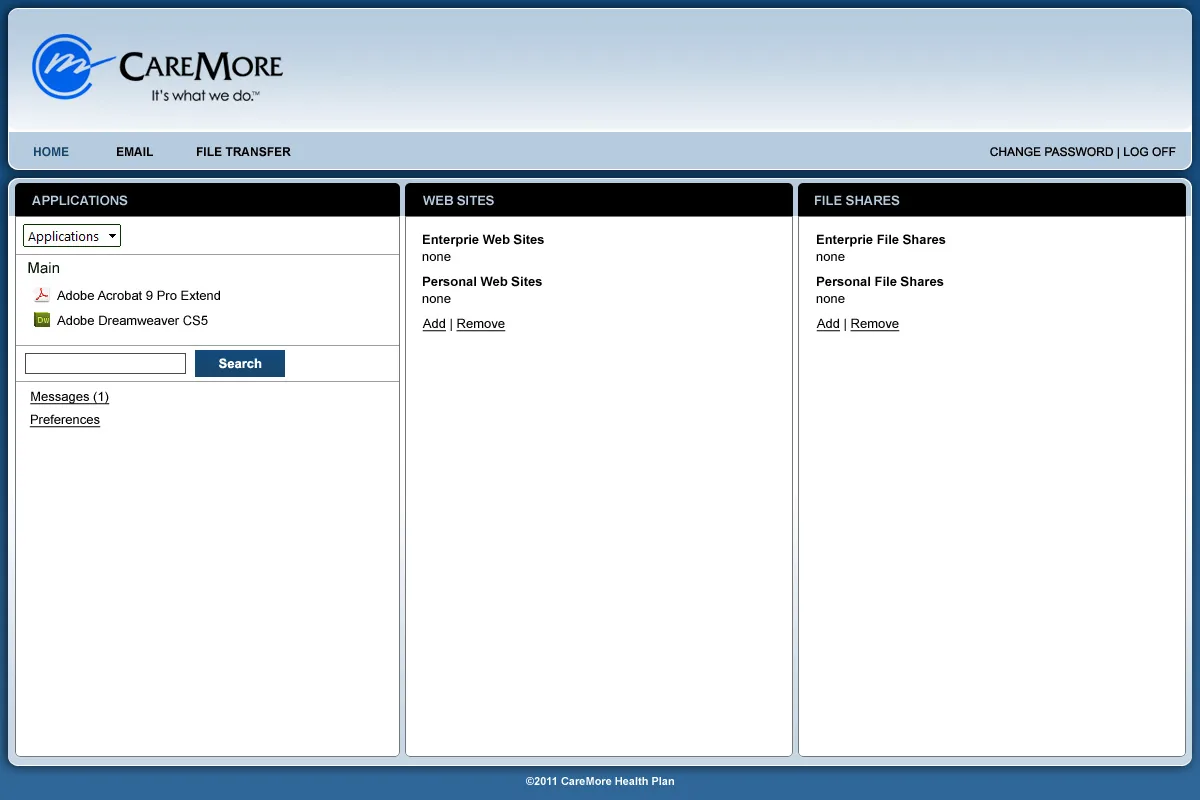Launch Adobe Dreamweaver CS5
The width and height of the screenshot is (1200, 800).
click(x=132, y=320)
